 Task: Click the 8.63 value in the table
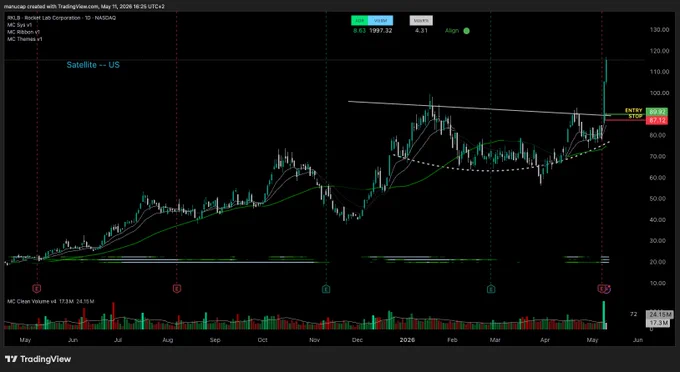[x=359, y=30]
